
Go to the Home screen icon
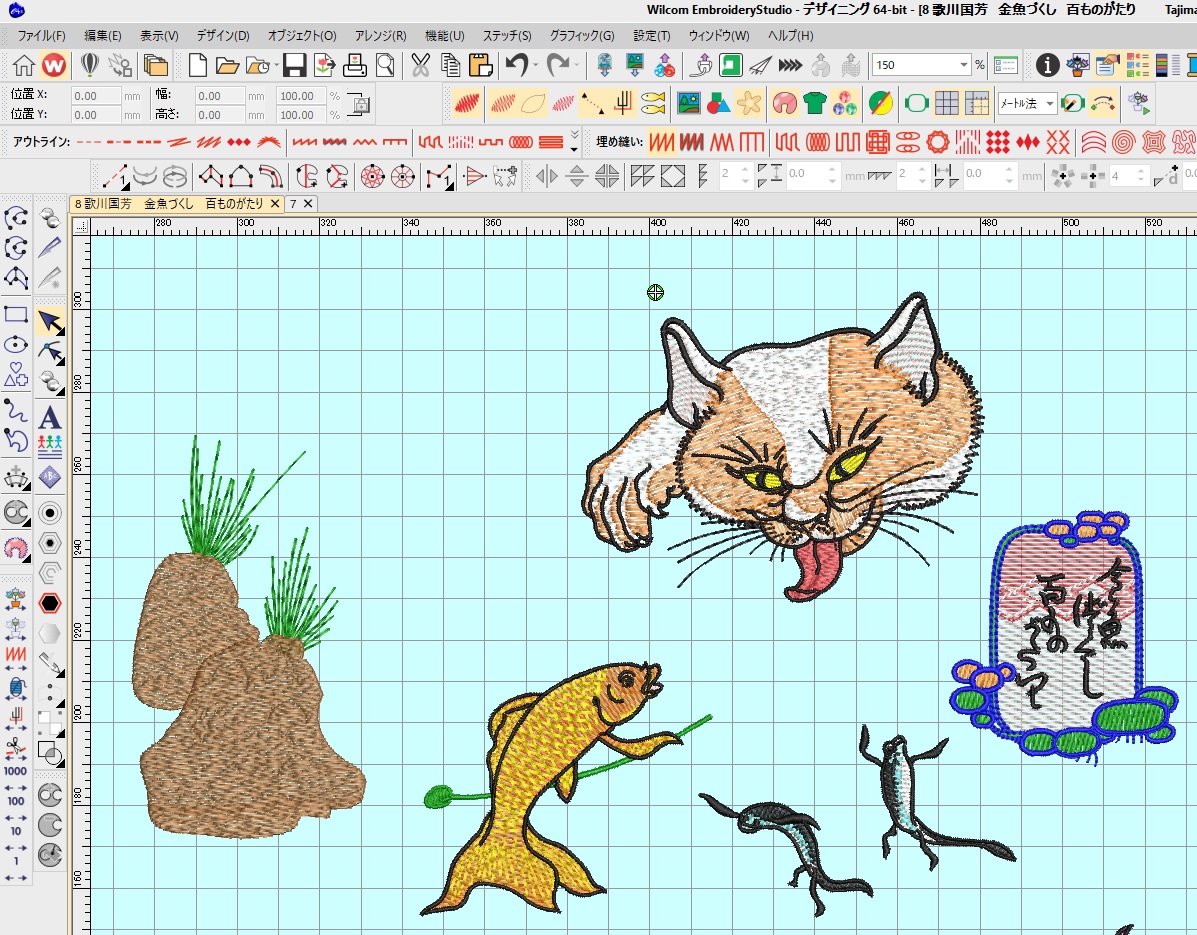click(23, 65)
